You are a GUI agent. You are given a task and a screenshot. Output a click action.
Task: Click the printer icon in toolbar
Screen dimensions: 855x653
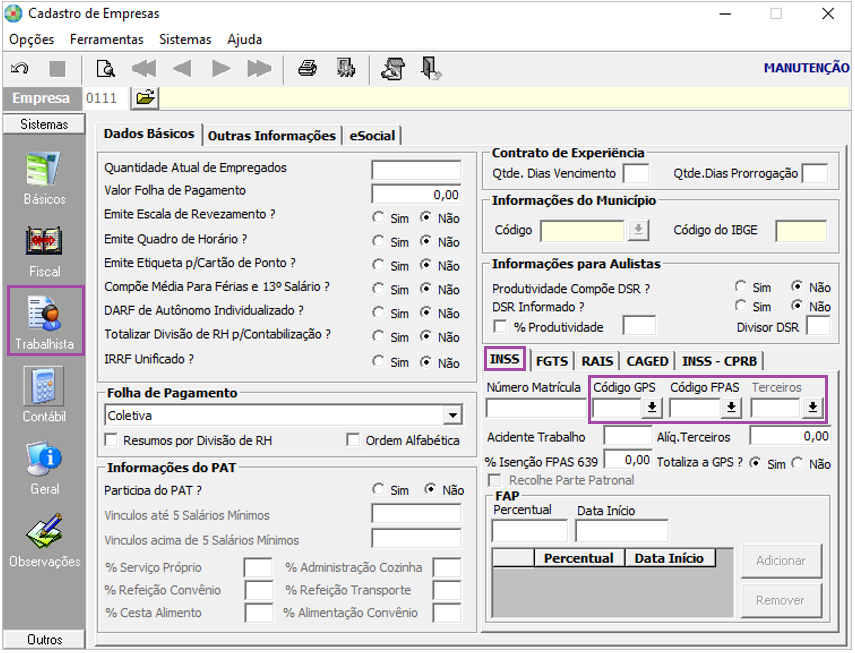(x=308, y=69)
